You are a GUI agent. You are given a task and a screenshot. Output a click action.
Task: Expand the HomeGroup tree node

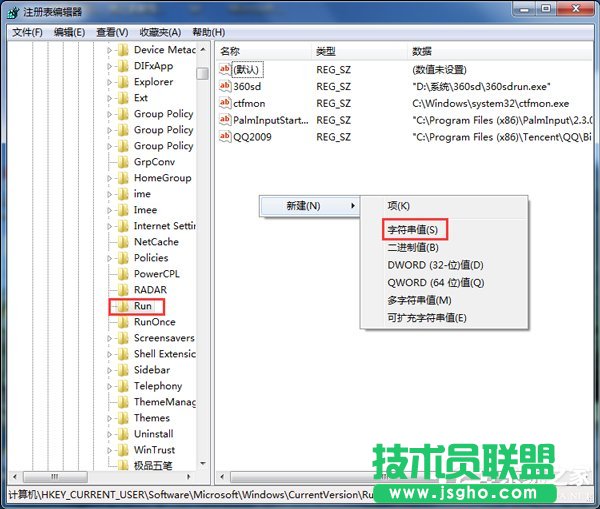coord(109,178)
